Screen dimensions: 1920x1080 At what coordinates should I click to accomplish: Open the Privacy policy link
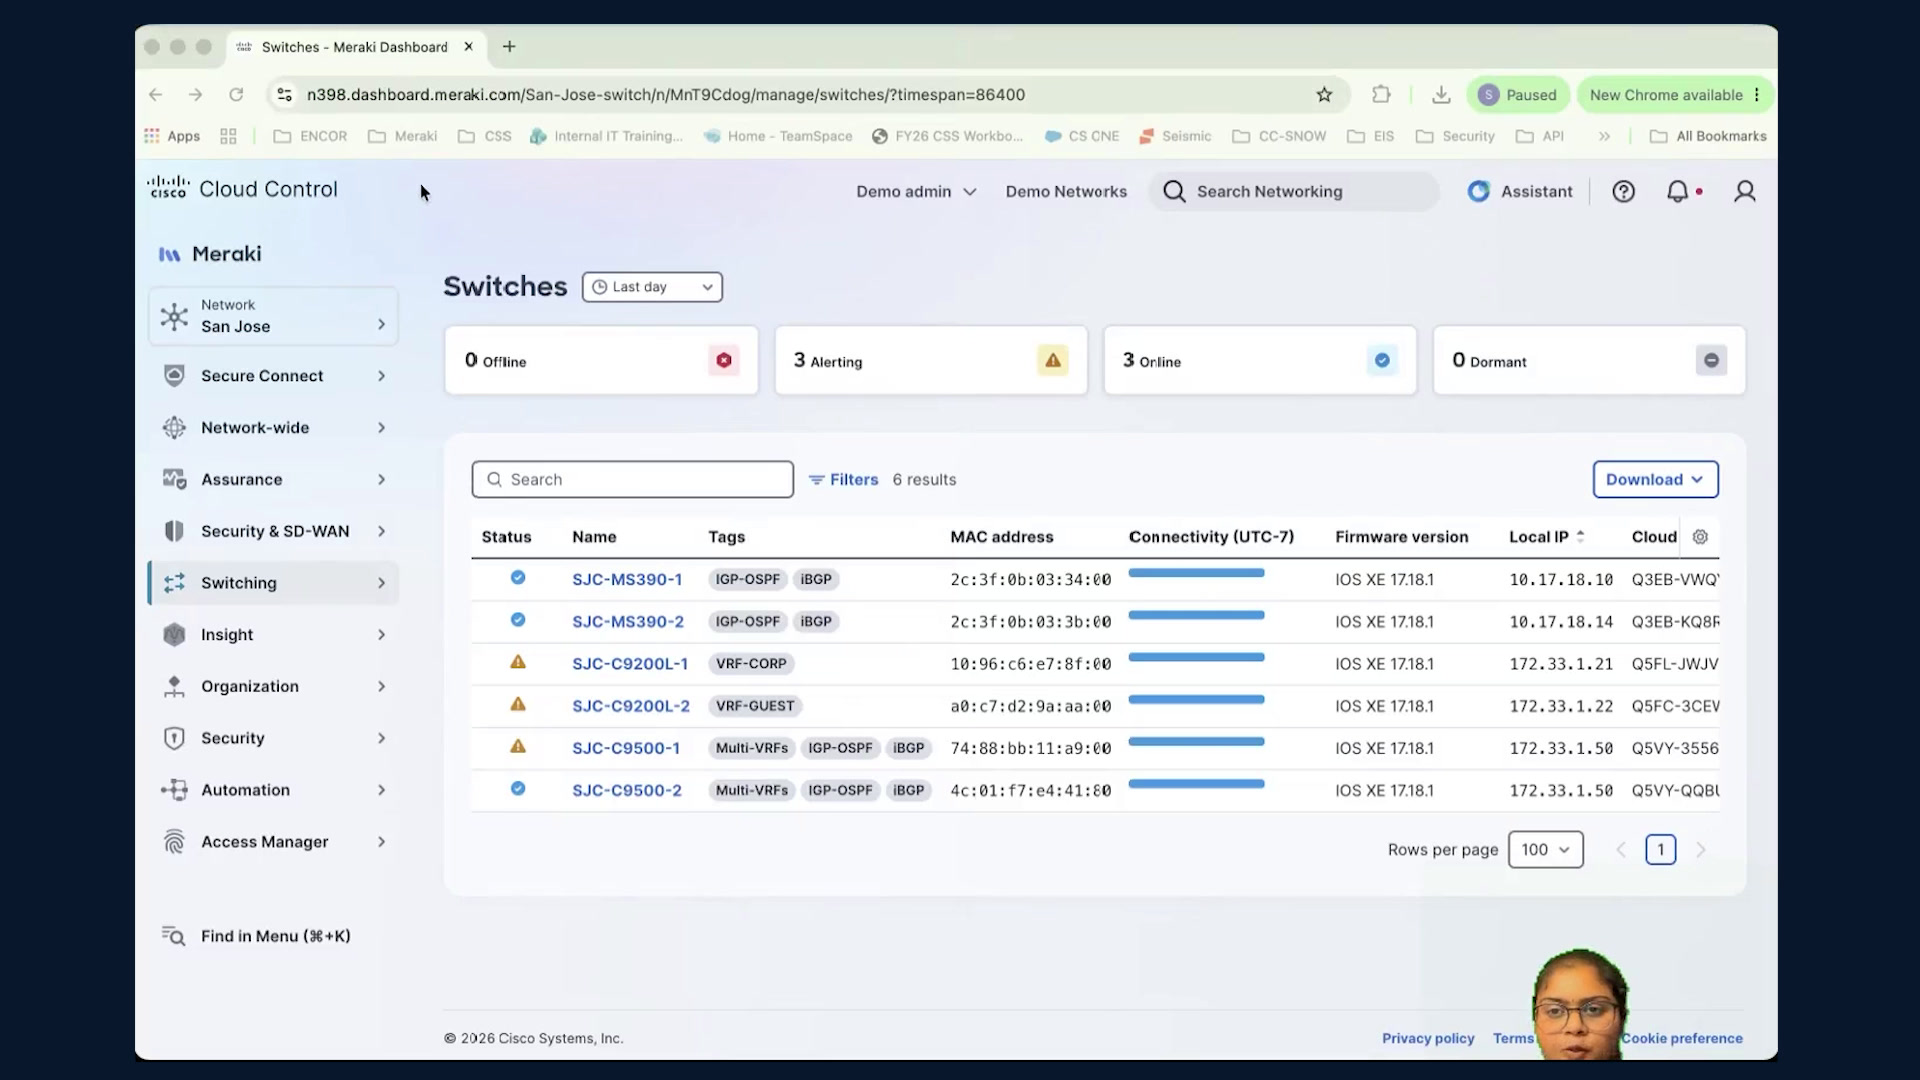(1428, 1038)
